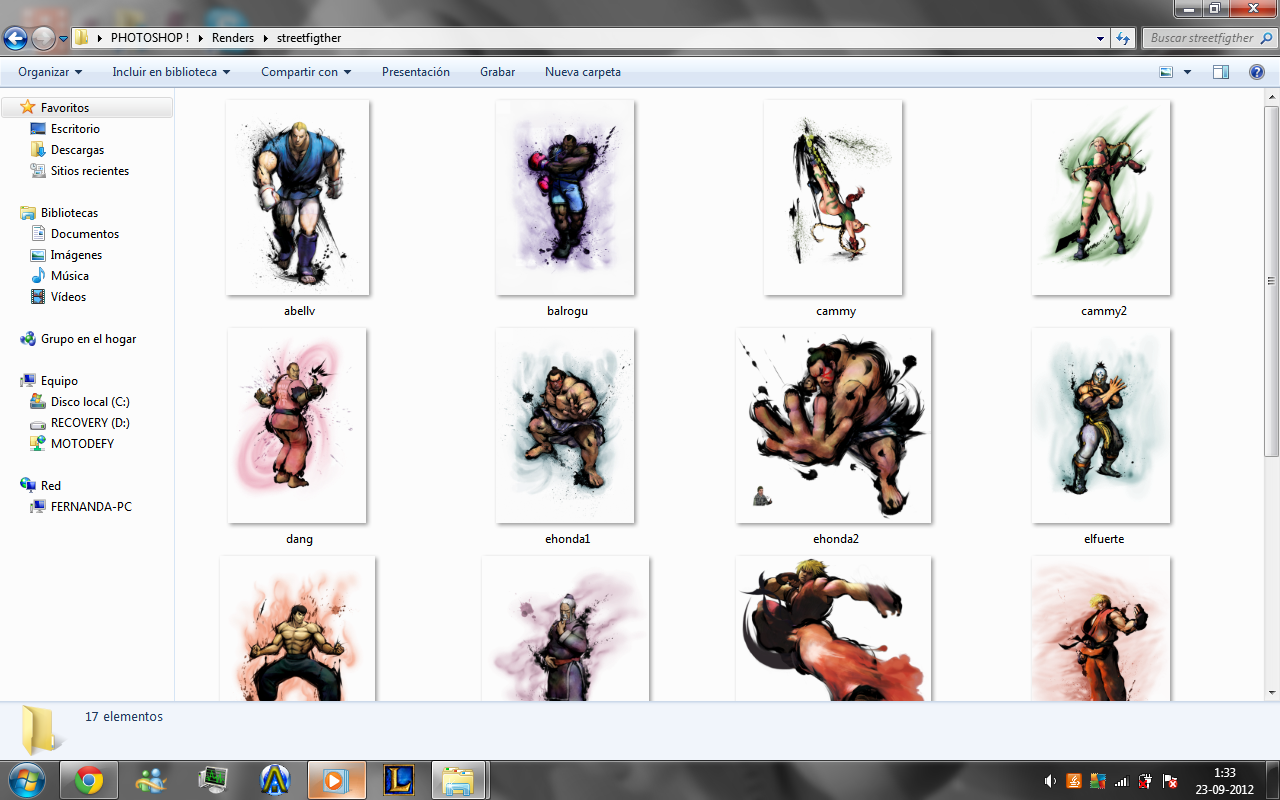Select the dang image thumbnail
The height and width of the screenshot is (800, 1280).
pyautogui.click(x=297, y=426)
